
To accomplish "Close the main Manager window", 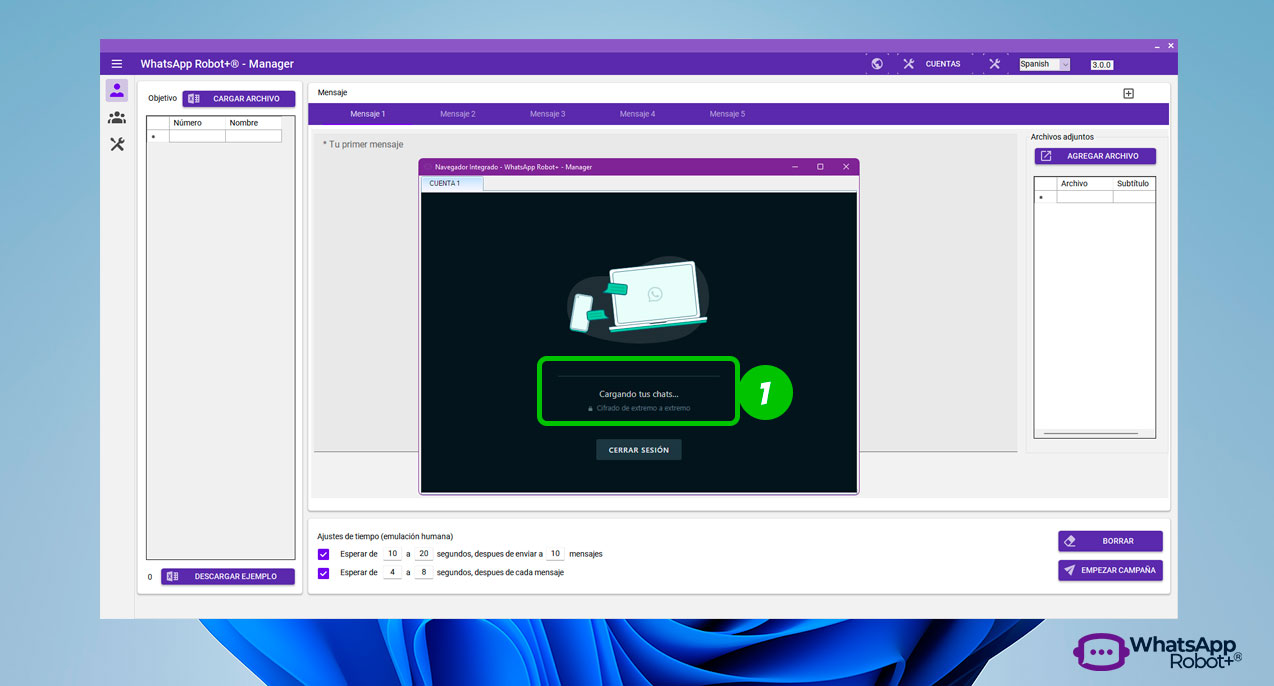I will point(1171,46).
